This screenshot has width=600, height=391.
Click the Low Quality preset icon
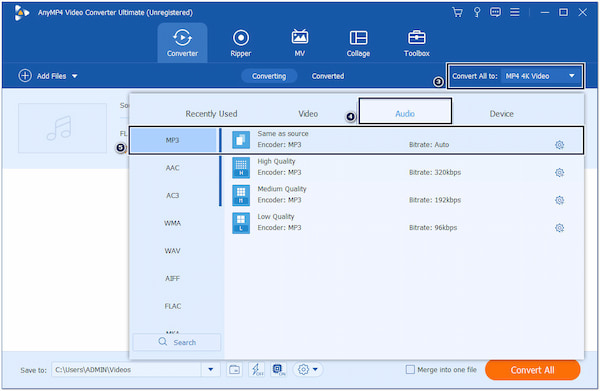[x=241, y=223]
